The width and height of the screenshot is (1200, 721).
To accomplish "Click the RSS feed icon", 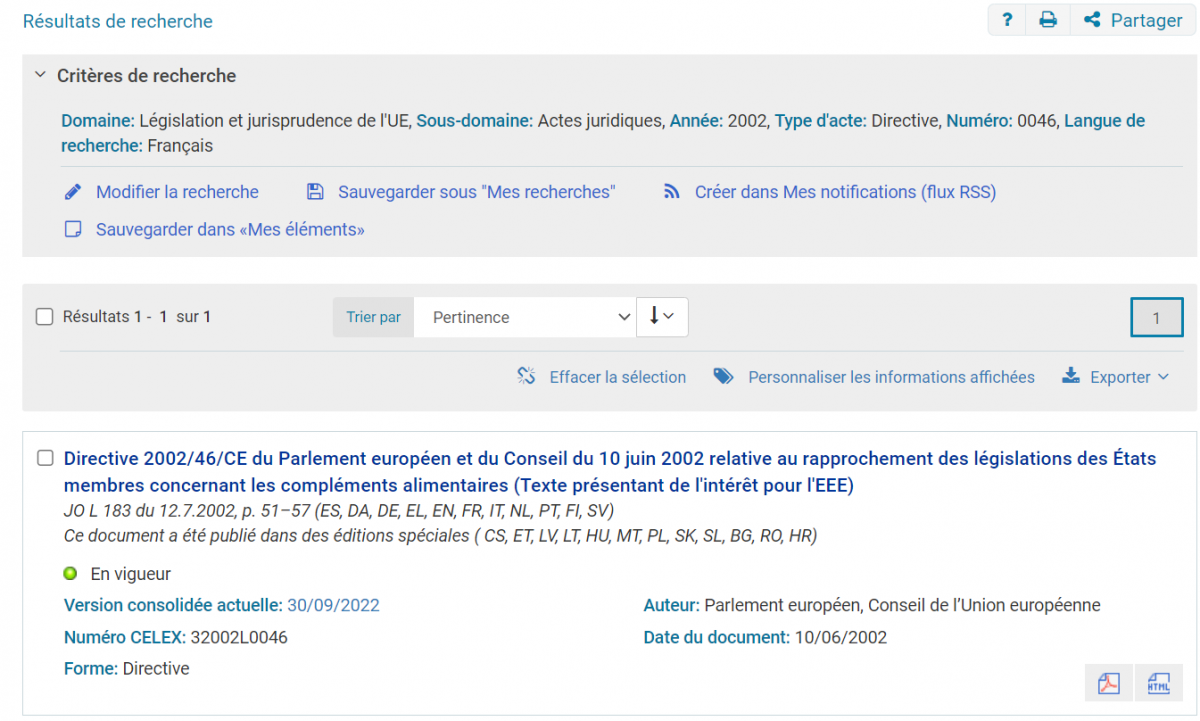I will coord(672,192).
